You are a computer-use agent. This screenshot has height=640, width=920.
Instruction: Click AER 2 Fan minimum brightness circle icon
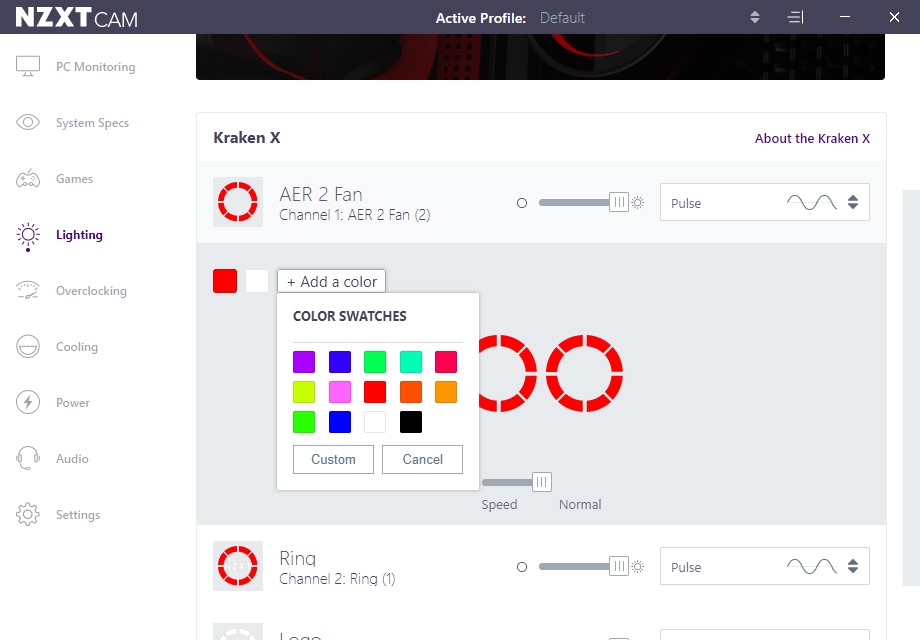click(522, 203)
